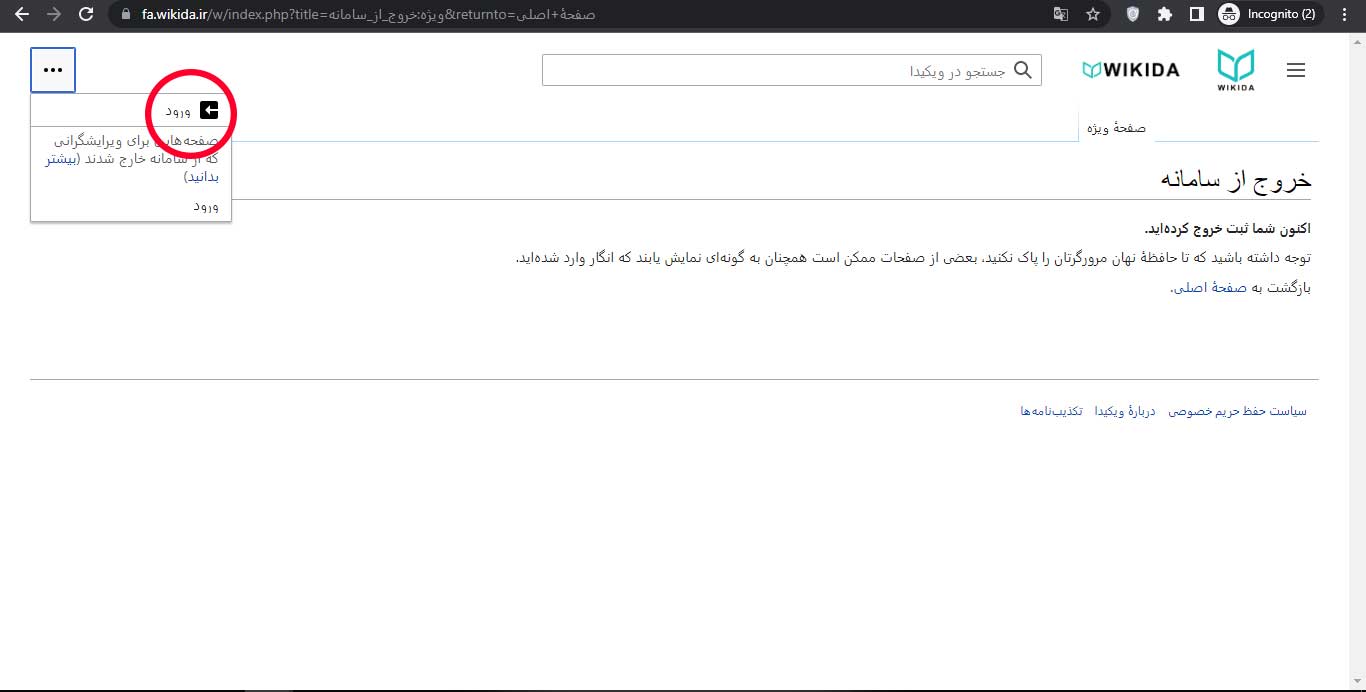
Task: Click the WIKIDA wordmark logo
Action: (1131, 70)
